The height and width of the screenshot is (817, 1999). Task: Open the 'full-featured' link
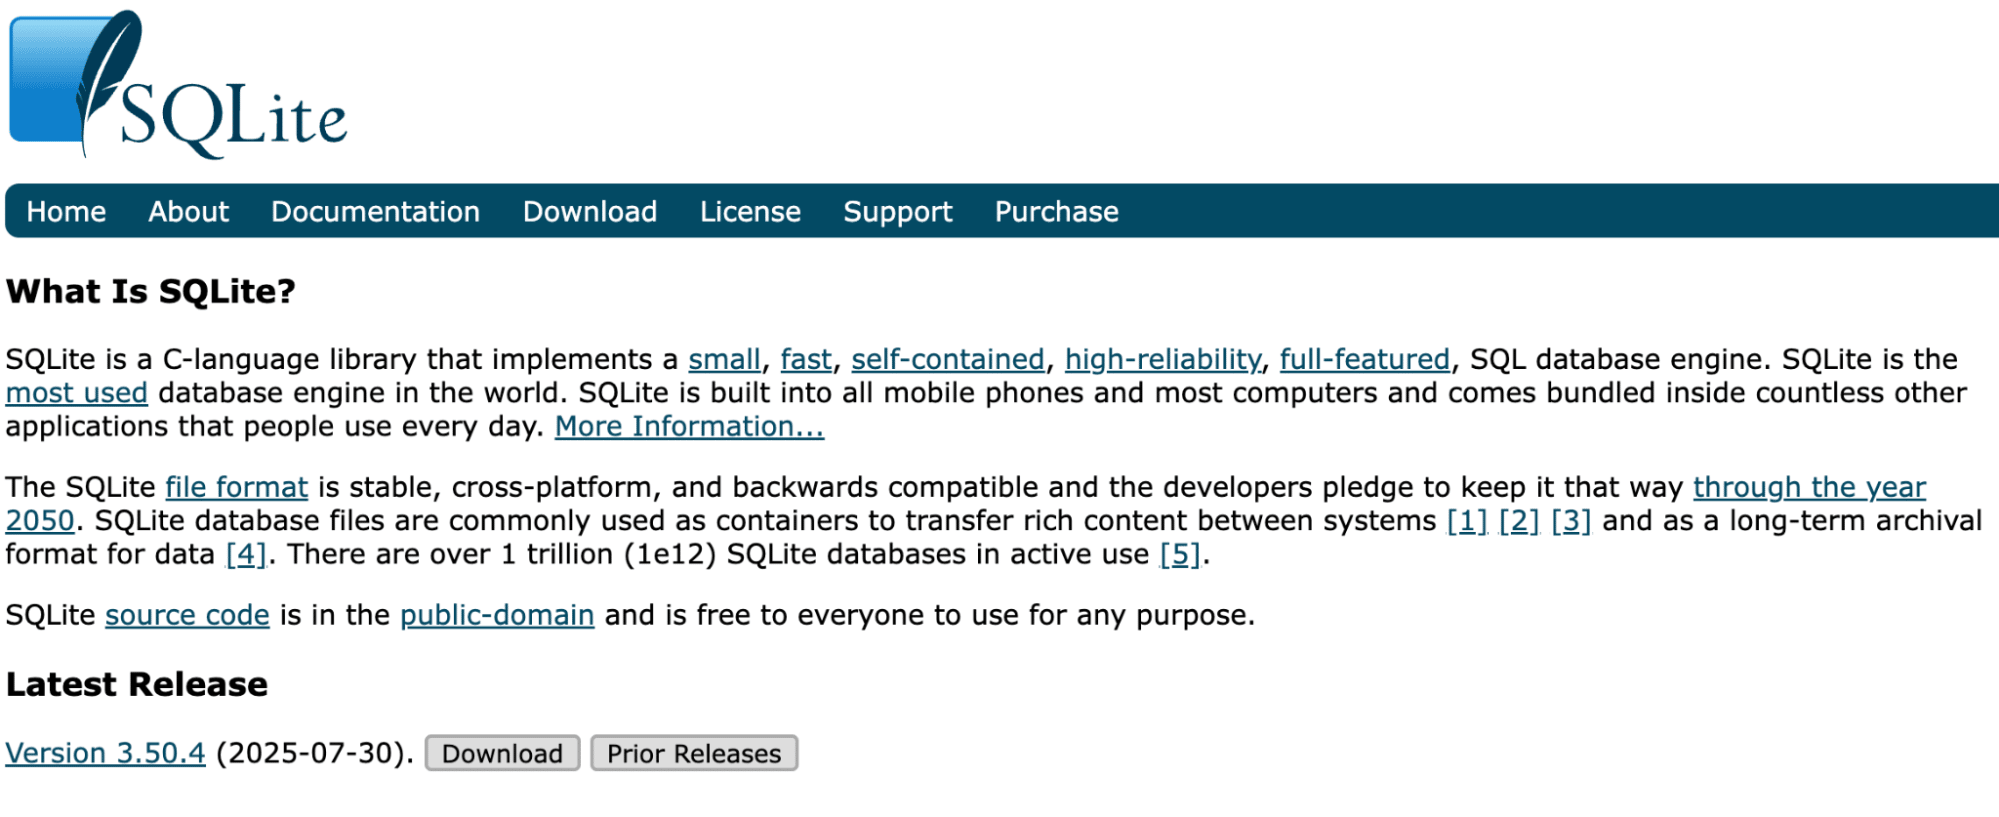(1364, 359)
